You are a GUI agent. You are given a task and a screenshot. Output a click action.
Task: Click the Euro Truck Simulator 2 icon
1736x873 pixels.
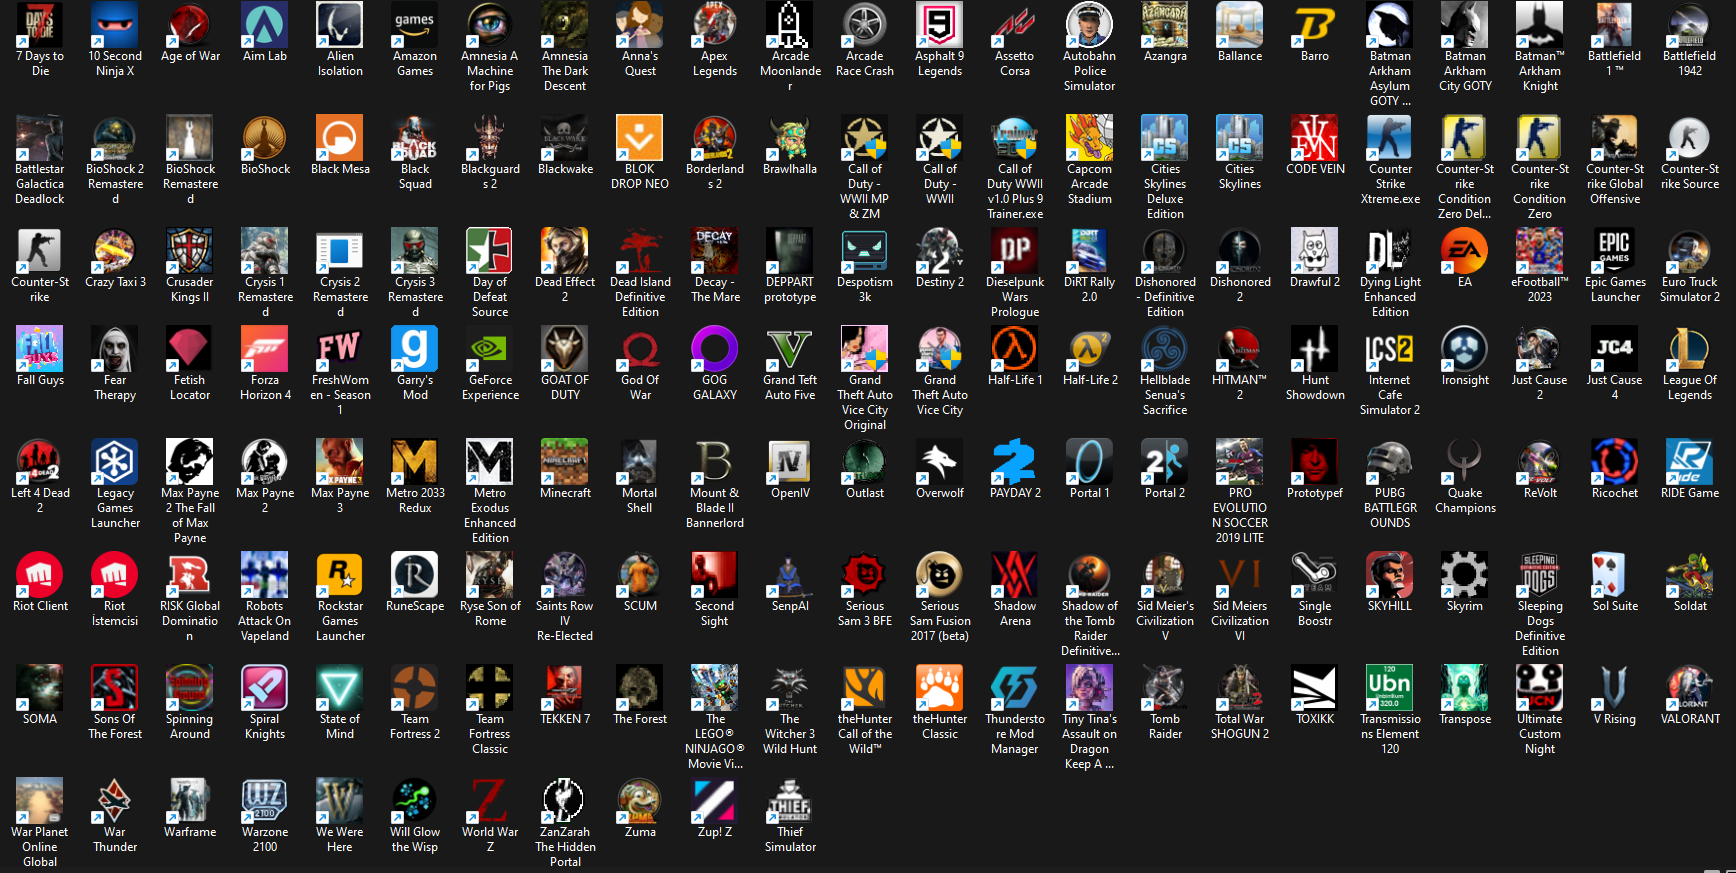(x=1690, y=251)
